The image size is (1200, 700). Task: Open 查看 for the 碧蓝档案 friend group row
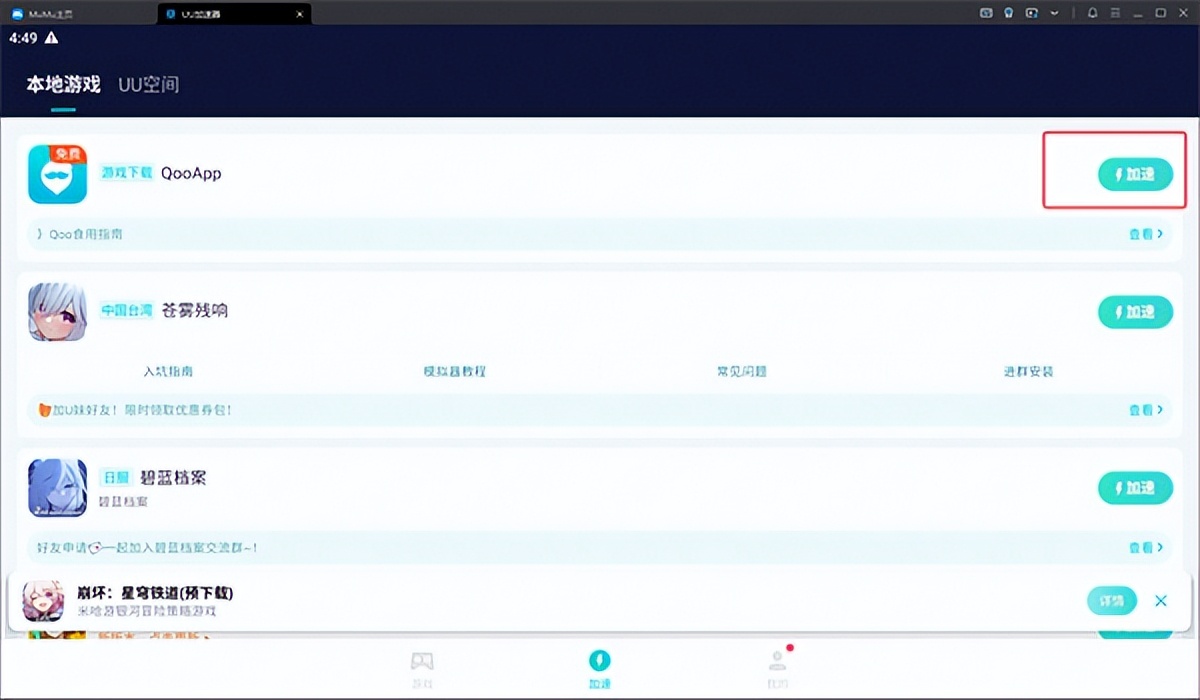click(1146, 548)
